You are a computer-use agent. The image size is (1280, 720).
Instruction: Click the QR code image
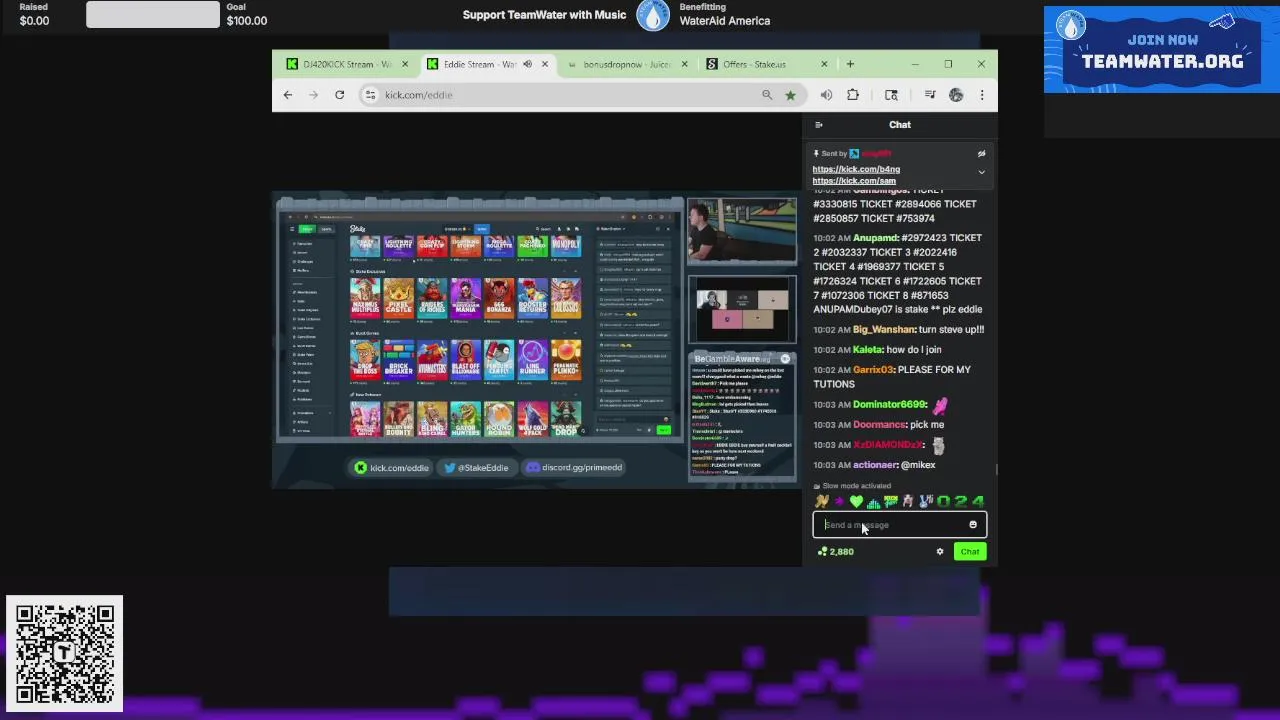65,654
